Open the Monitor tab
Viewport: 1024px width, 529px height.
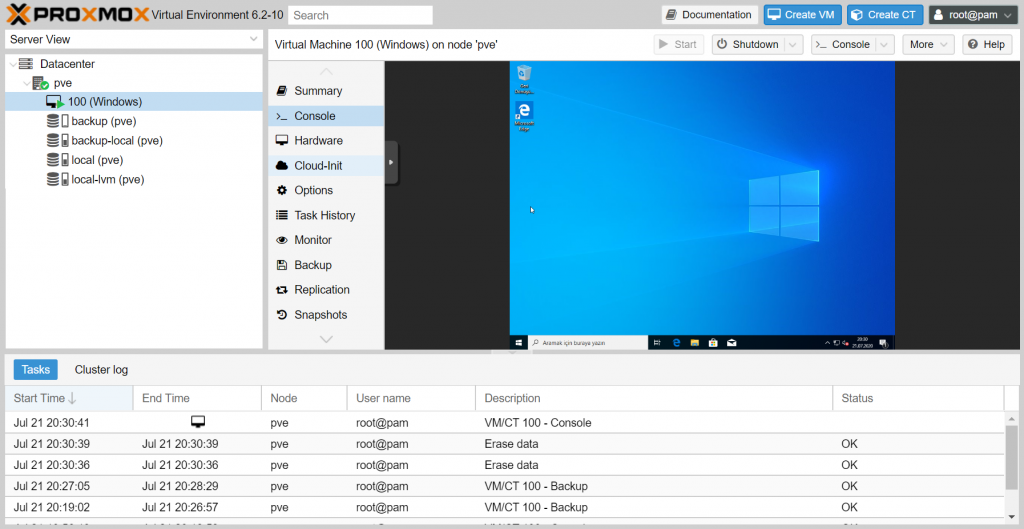coord(326,240)
